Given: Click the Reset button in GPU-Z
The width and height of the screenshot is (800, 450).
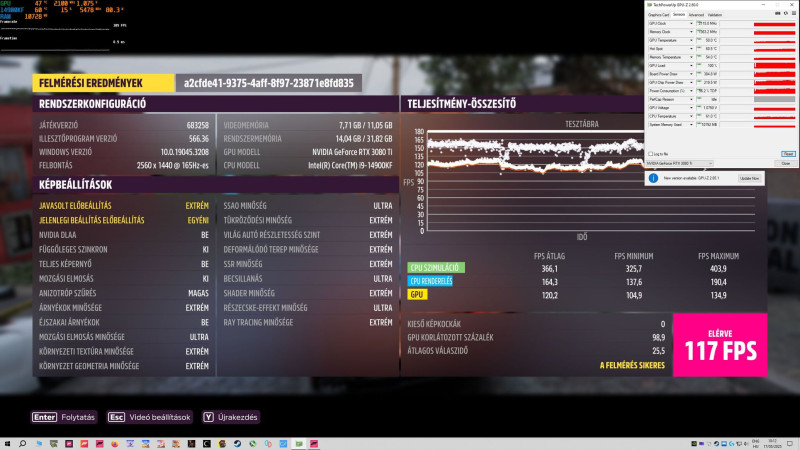Looking at the screenshot, I should tap(788, 154).
